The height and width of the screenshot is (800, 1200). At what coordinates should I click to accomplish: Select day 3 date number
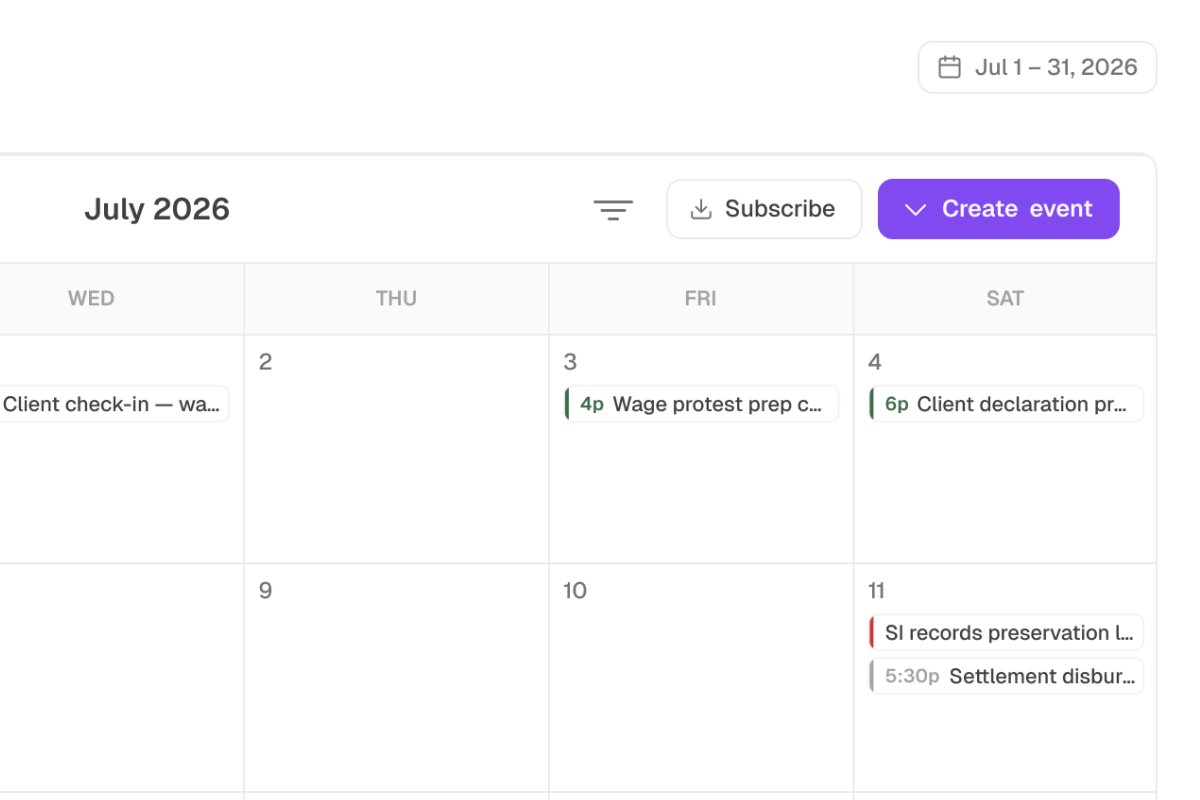pyautogui.click(x=570, y=362)
